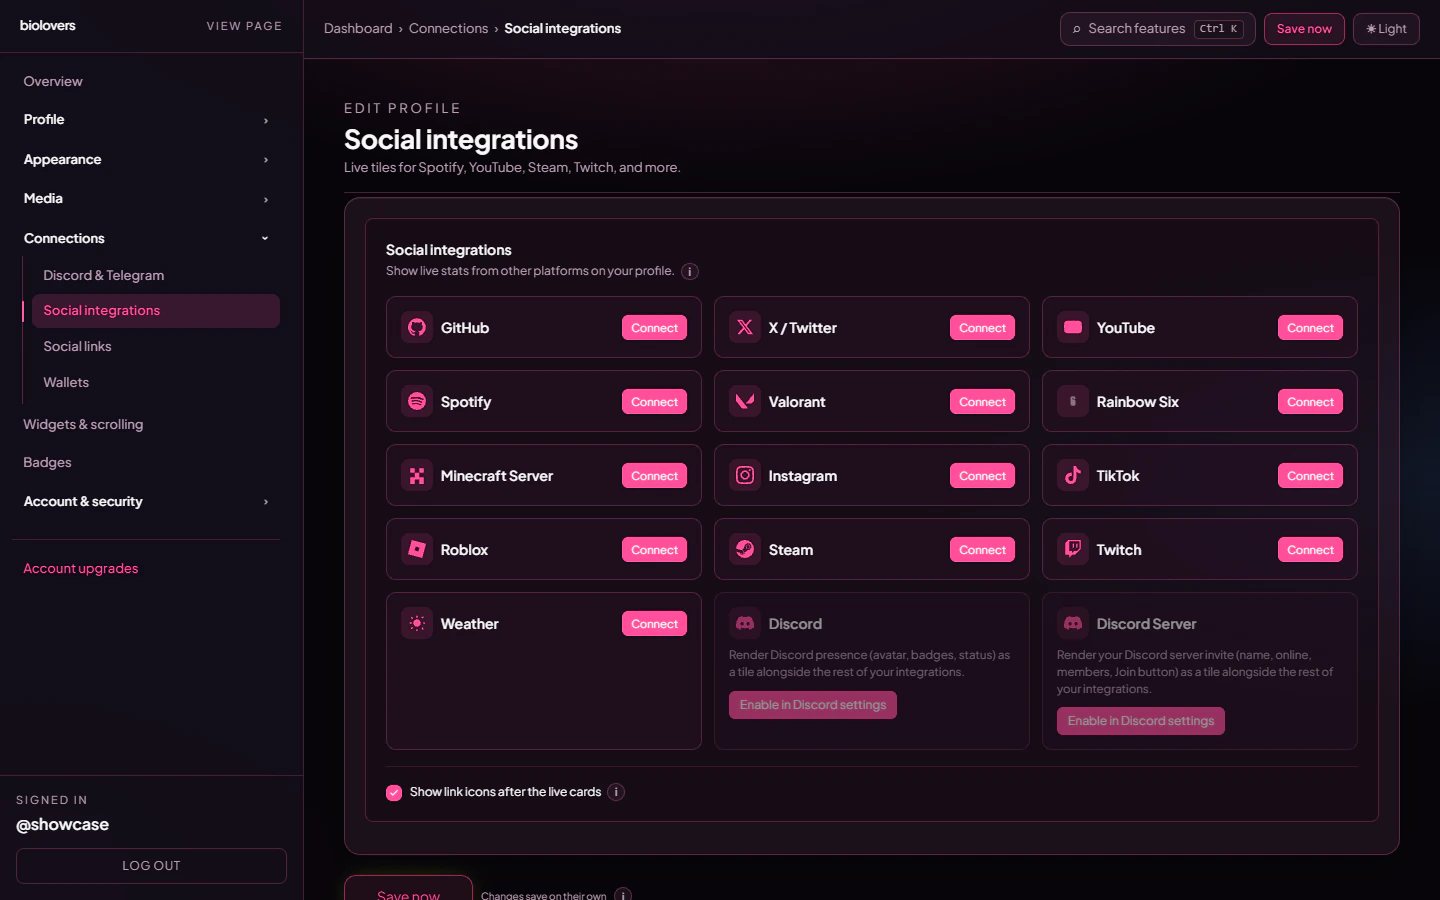This screenshot has height=900, width=1440.
Task: Switch to Discord & Telegram settings
Action: (x=103, y=275)
